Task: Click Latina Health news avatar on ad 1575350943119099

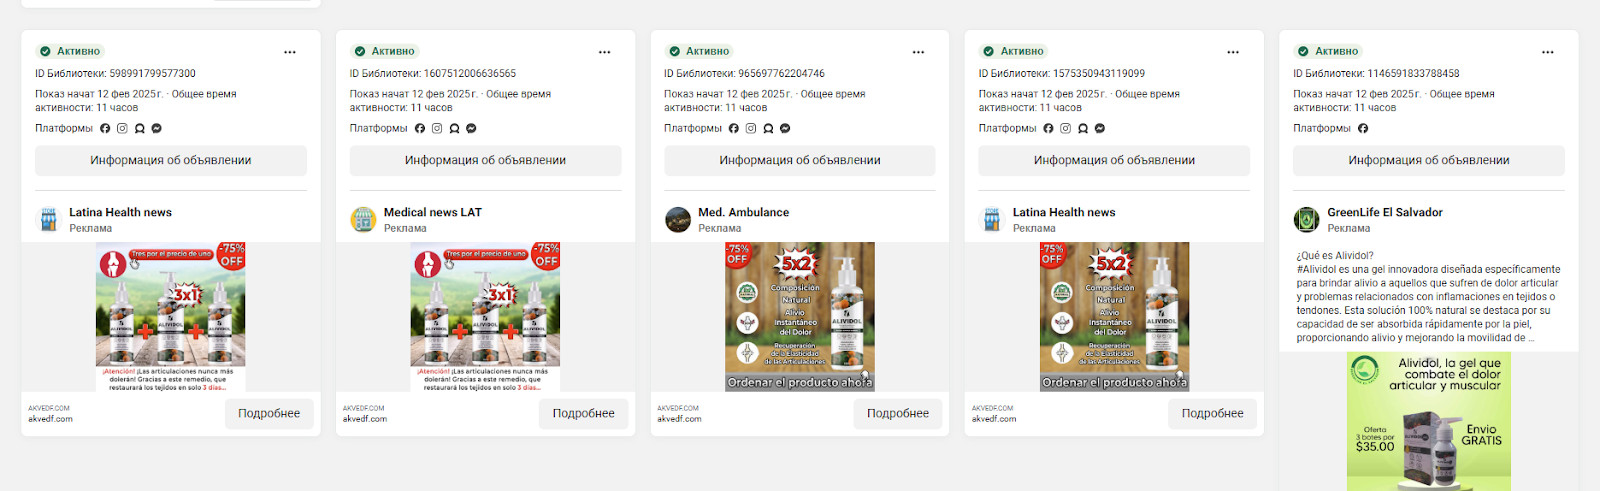Action: (x=992, y=219)
